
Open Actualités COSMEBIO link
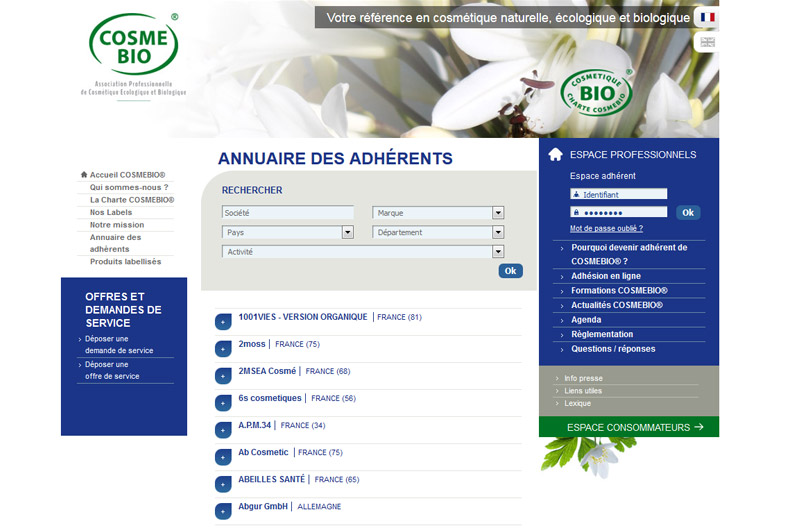click(617, 305)
